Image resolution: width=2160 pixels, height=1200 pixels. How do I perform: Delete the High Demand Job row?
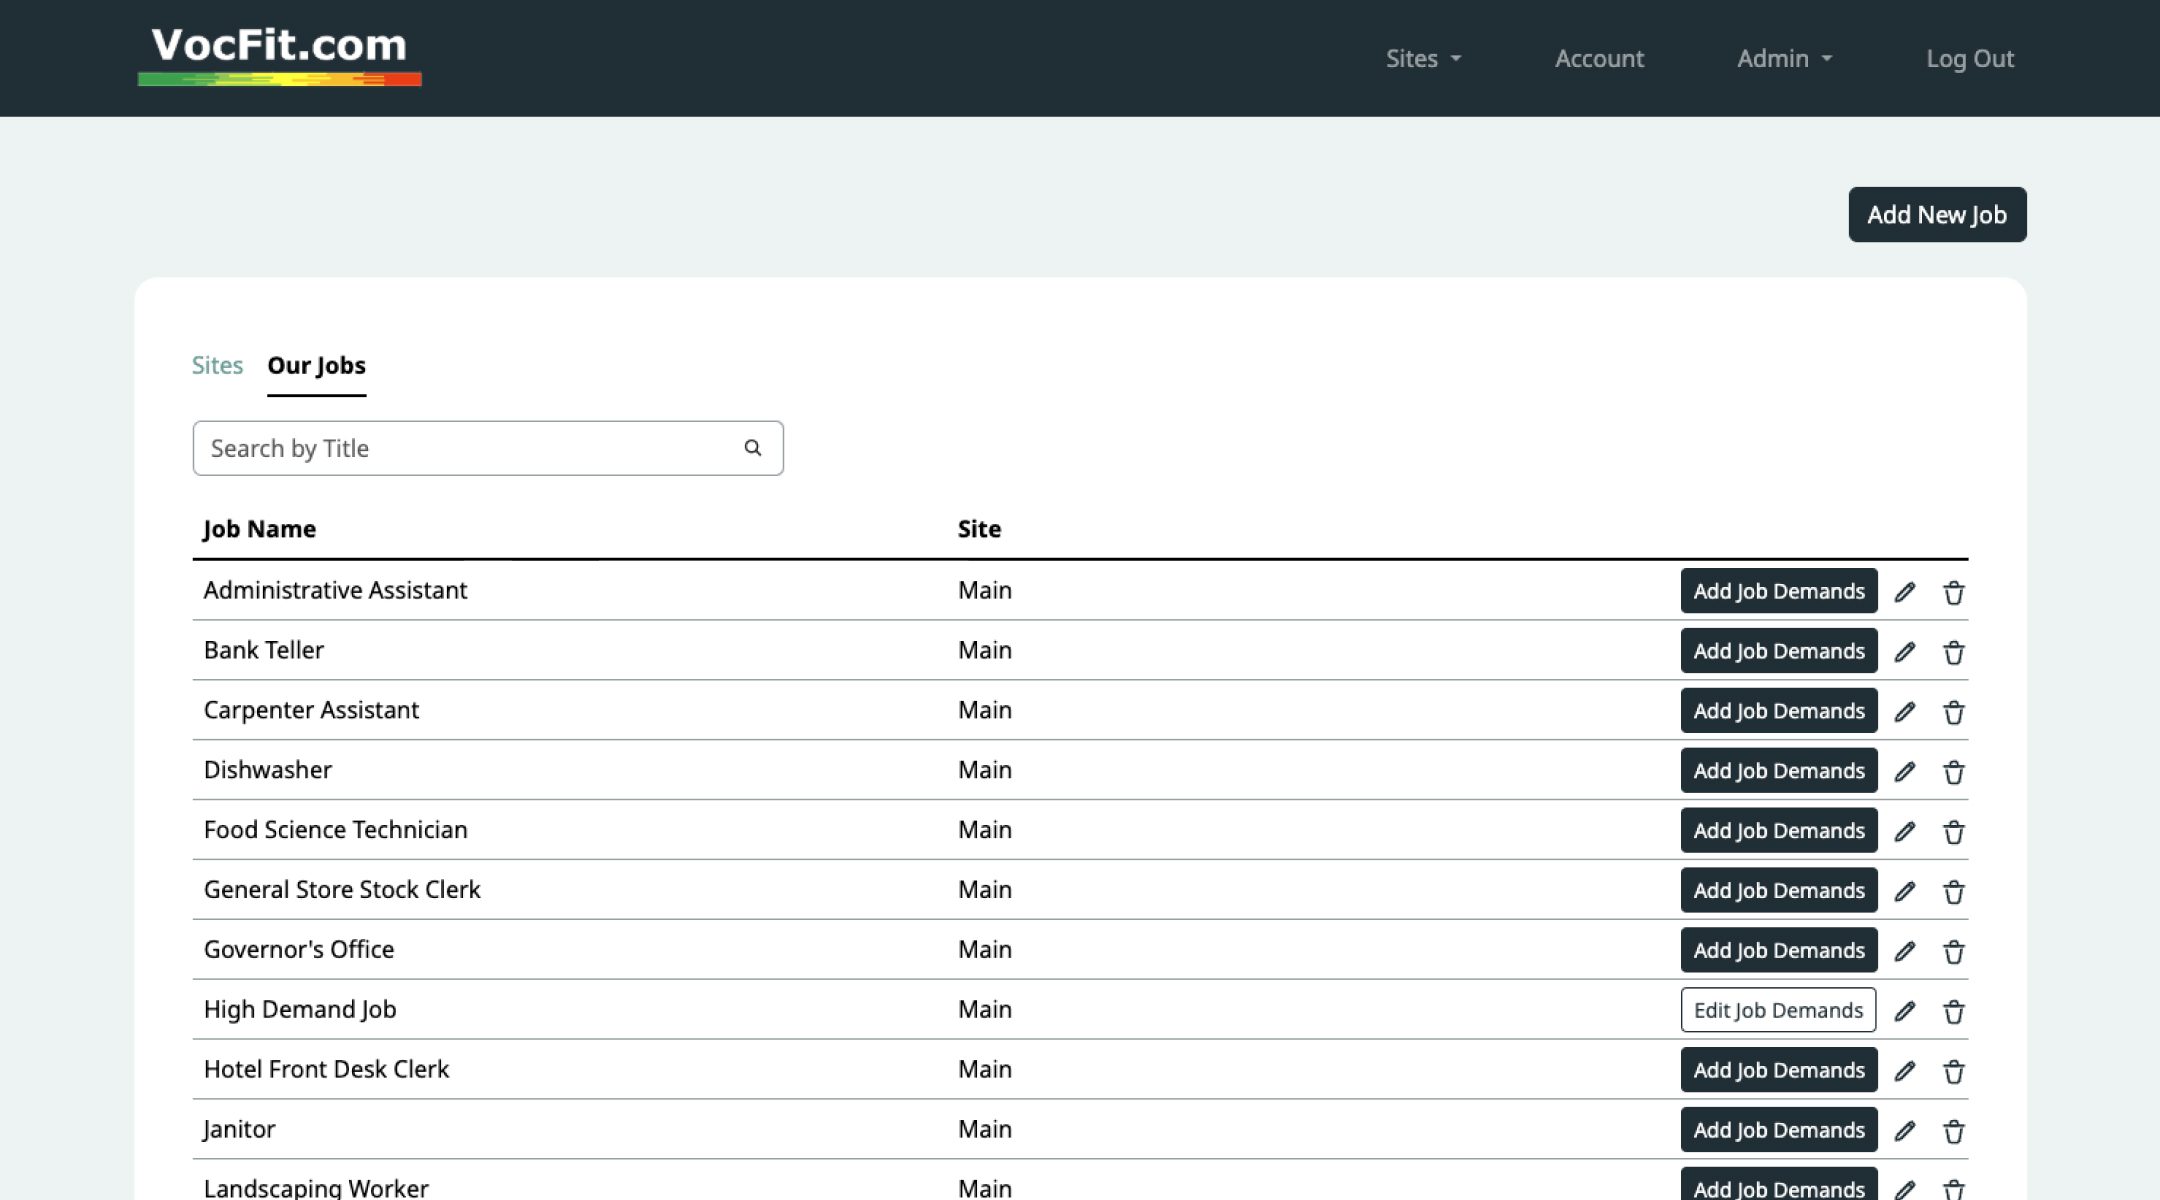click(1953, 1012)
